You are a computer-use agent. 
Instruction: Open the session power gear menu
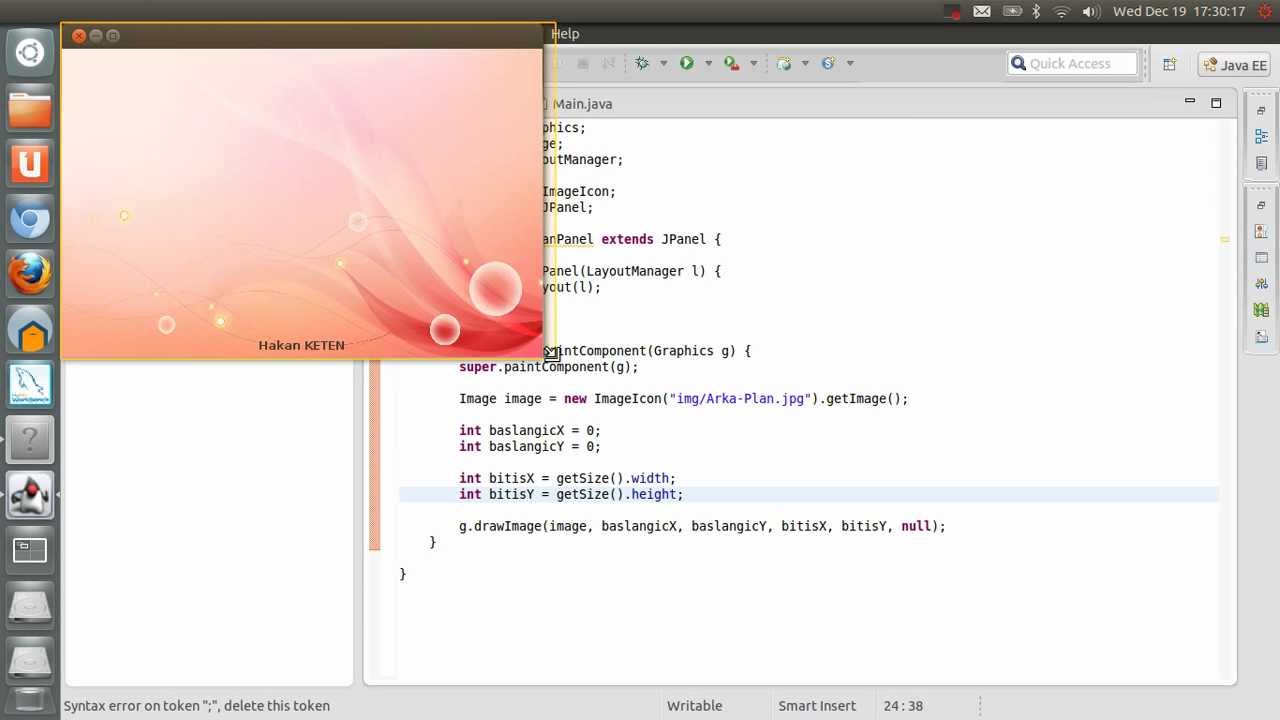(x=1264, y=12)
